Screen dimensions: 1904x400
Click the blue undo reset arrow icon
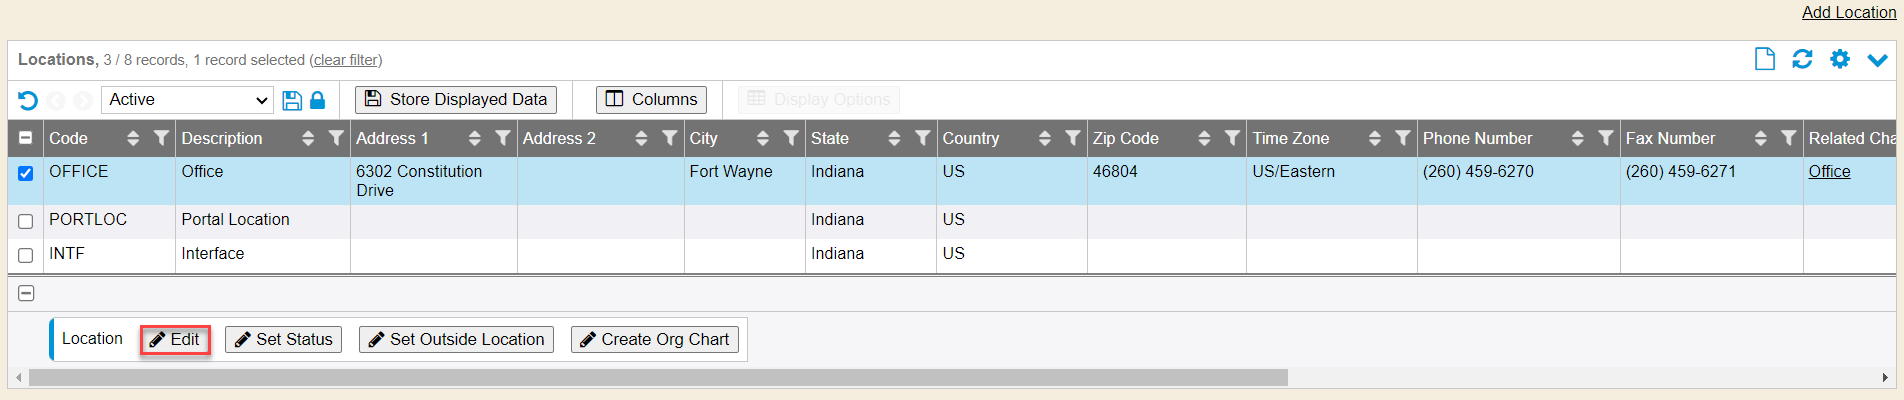tap(28, 100)
